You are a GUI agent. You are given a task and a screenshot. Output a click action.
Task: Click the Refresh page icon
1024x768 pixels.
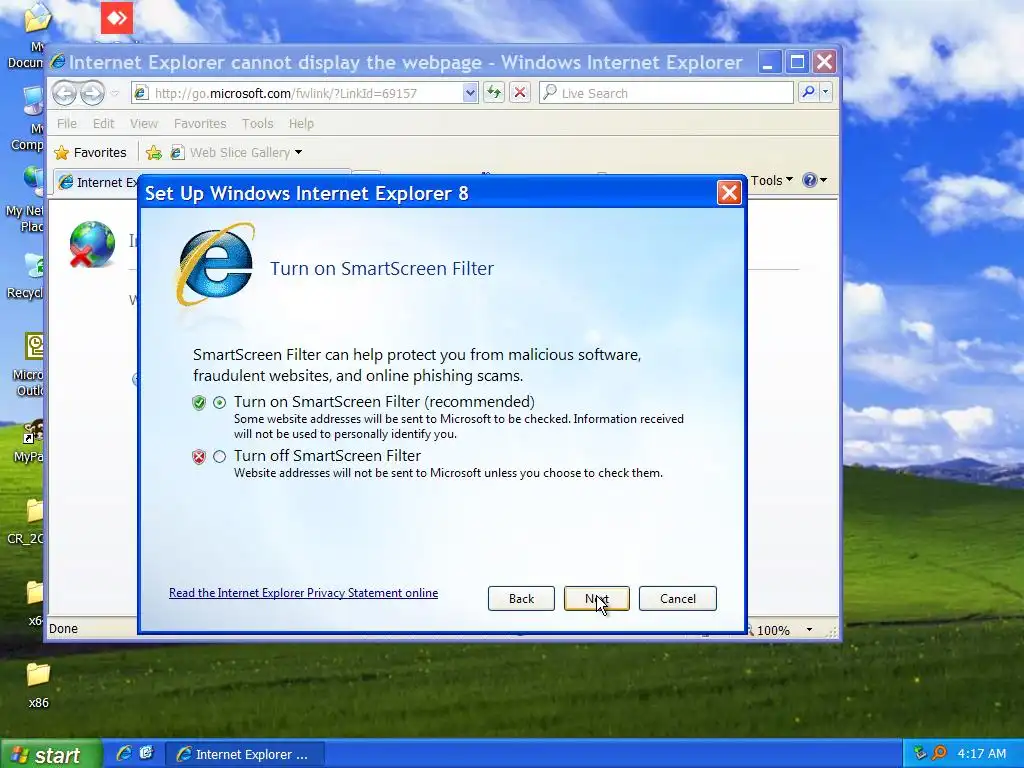[x=494, y=93]
